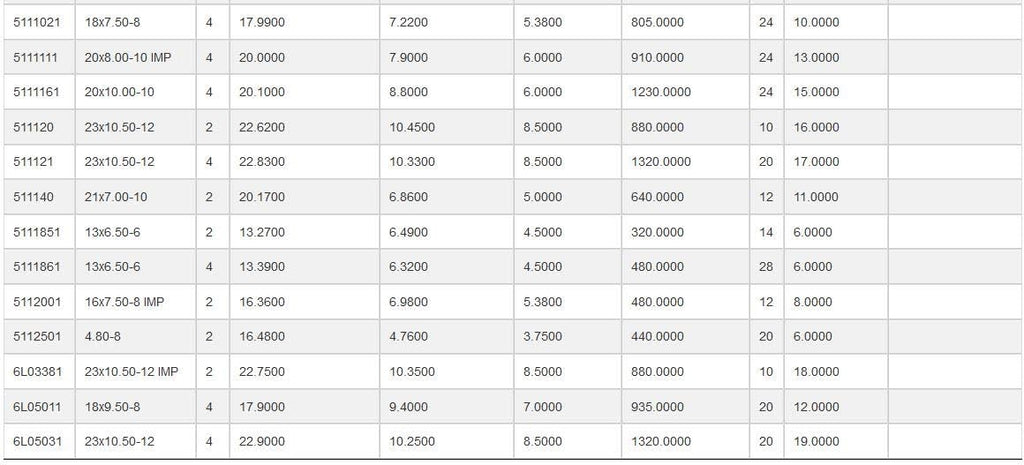This screenshot has width=1024, height=465.
Task: Click the 20x8.00-10 IMP size cell
Action: coord(136,57)
